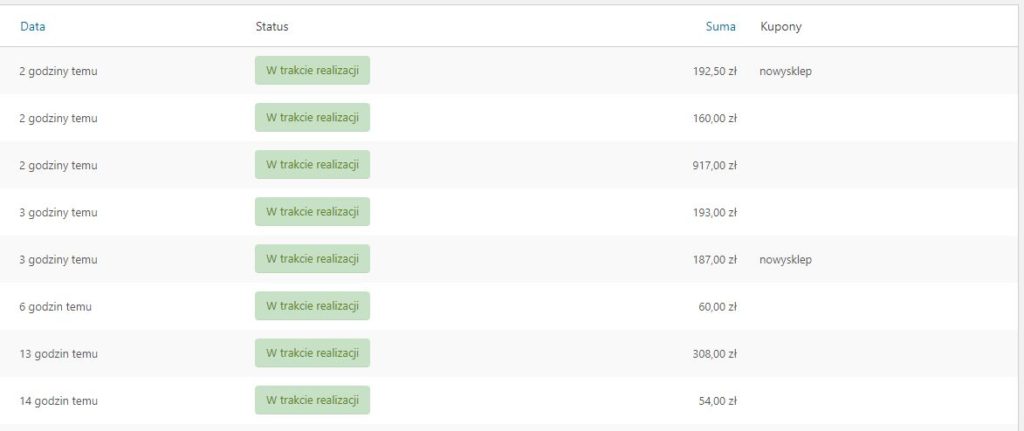Click the Kupony column header
The width and height of the screenshot is (1024, 431).
pyautogui.click(x=781, y=27)
